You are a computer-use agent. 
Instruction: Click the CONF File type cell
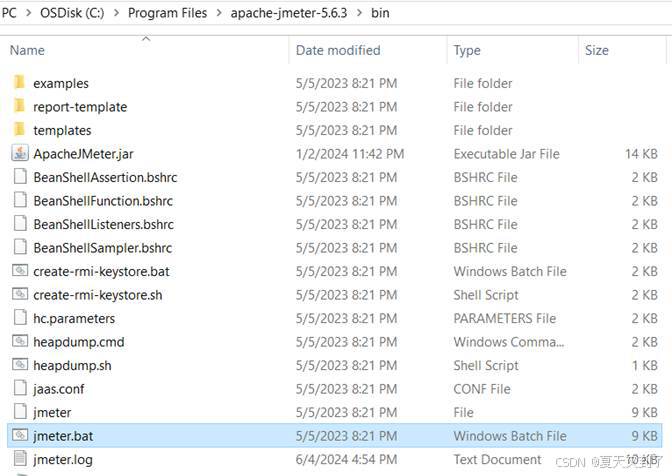tap(482, 389)
